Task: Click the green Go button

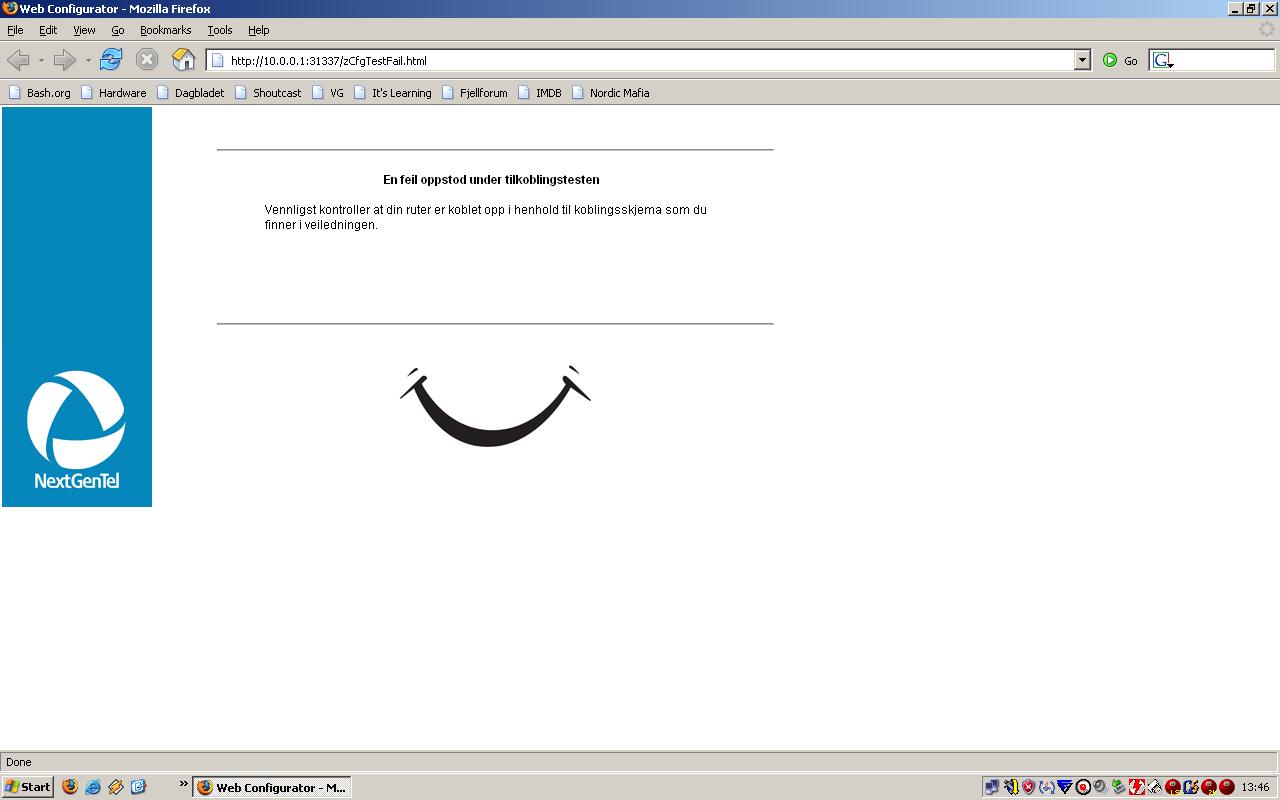Action: coord(1120,60)
